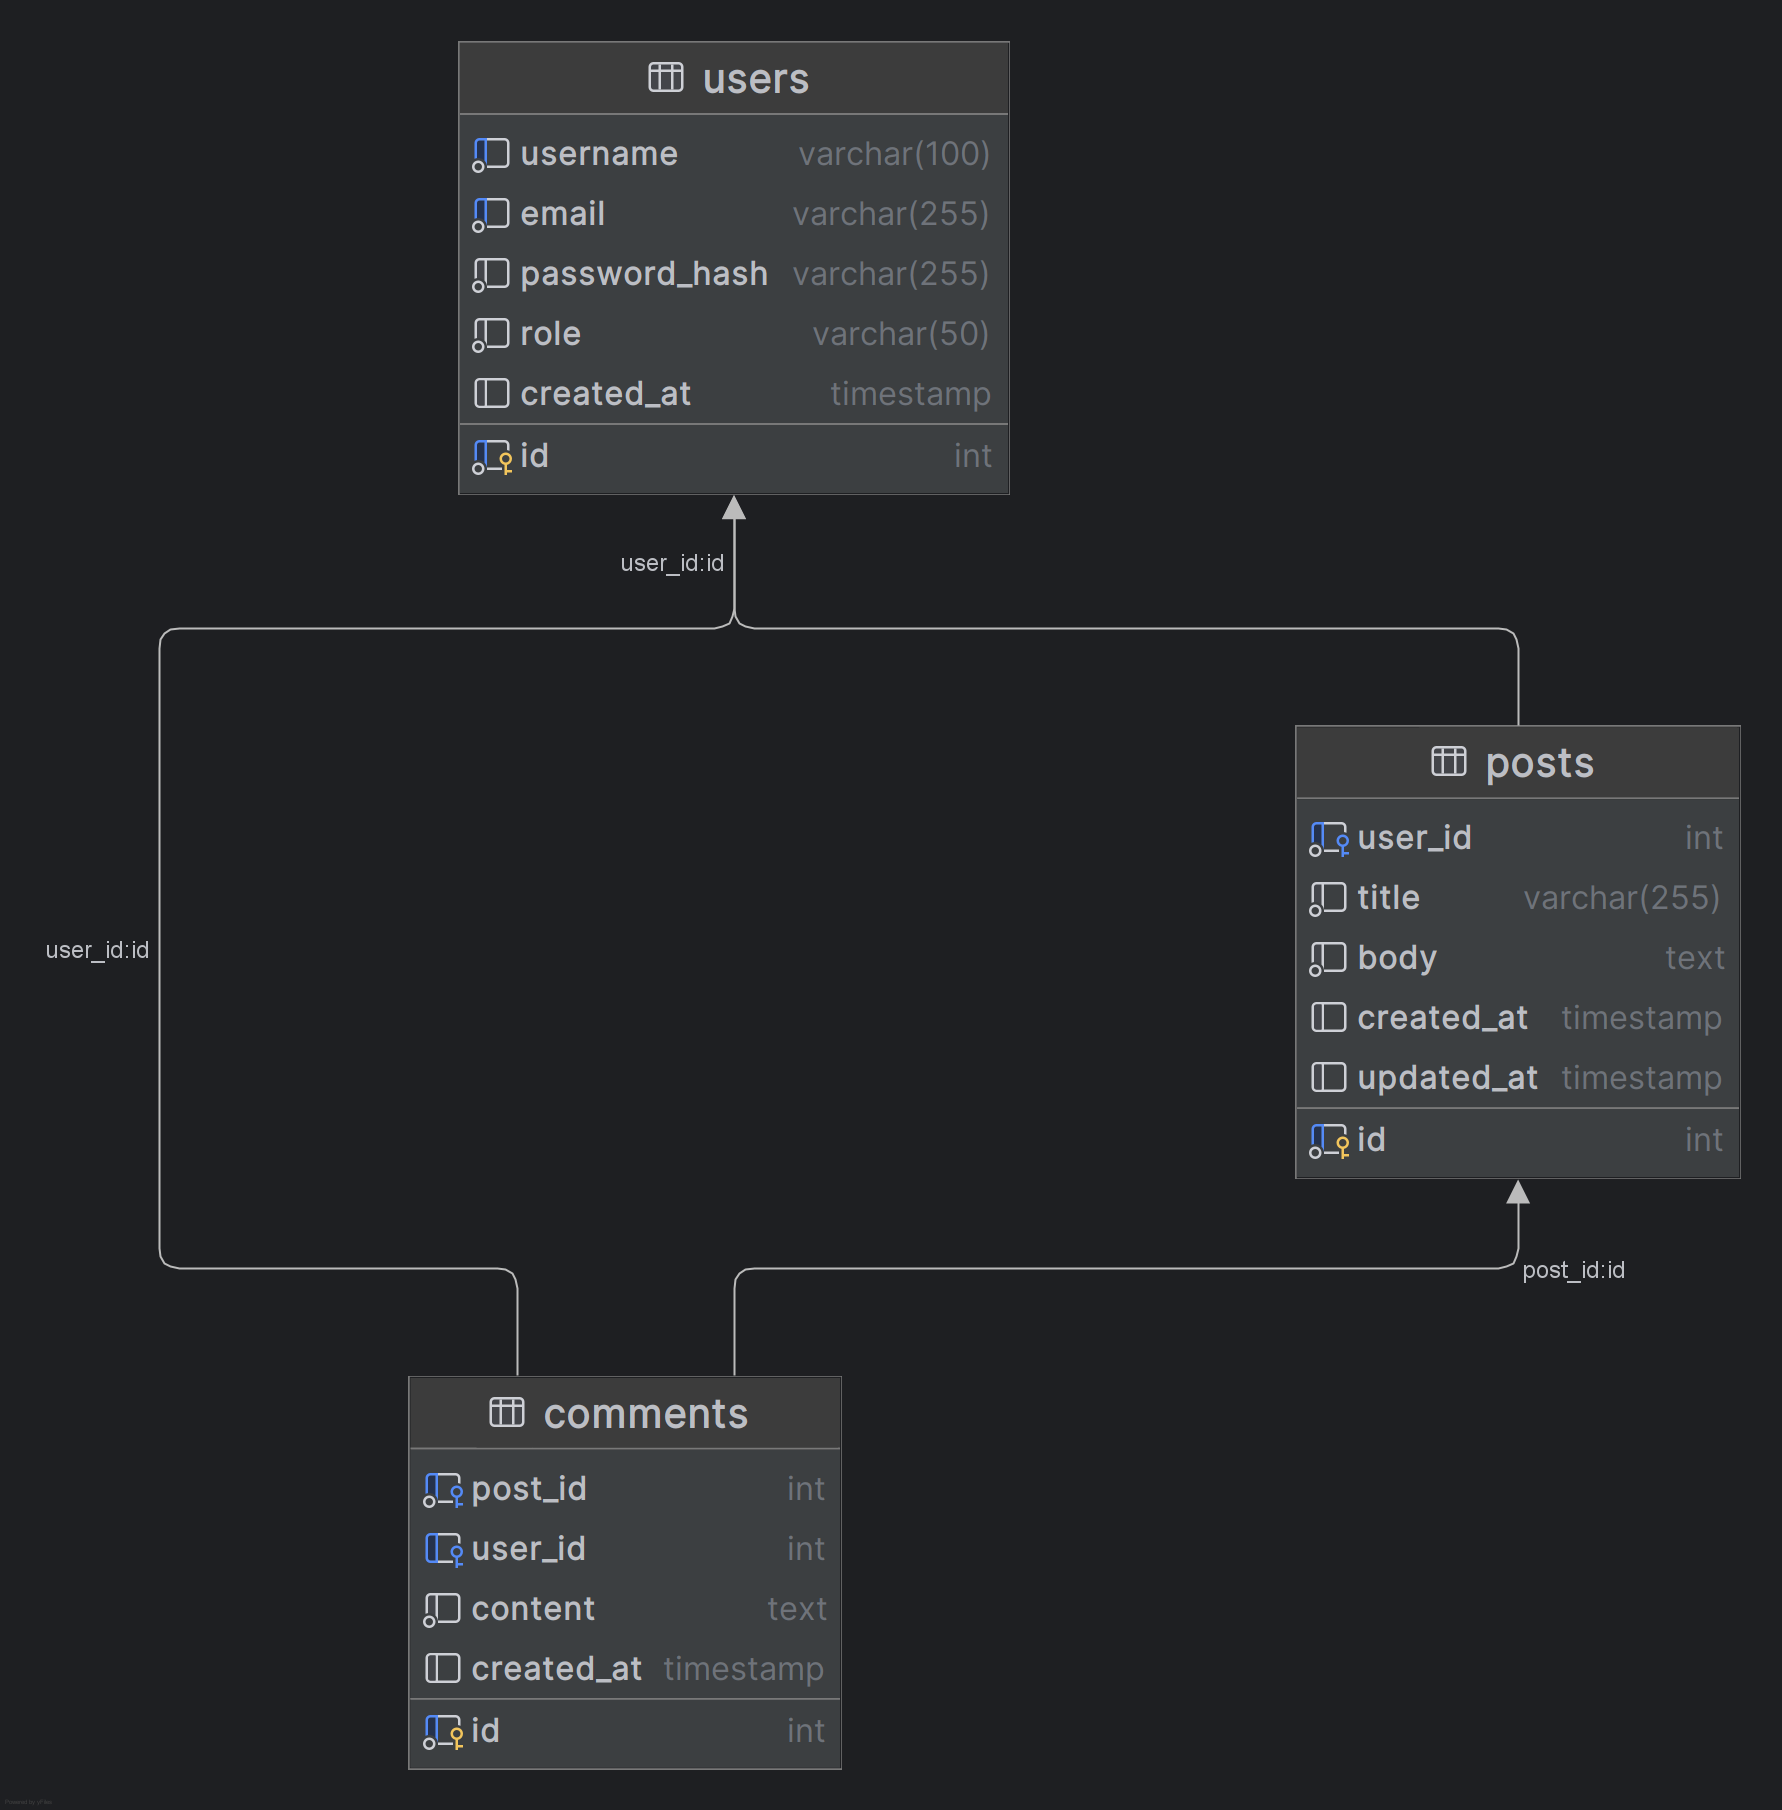1782x1810 pixels.
Task: Click the title field in the posts table
Action: (x=1387, y=897)
